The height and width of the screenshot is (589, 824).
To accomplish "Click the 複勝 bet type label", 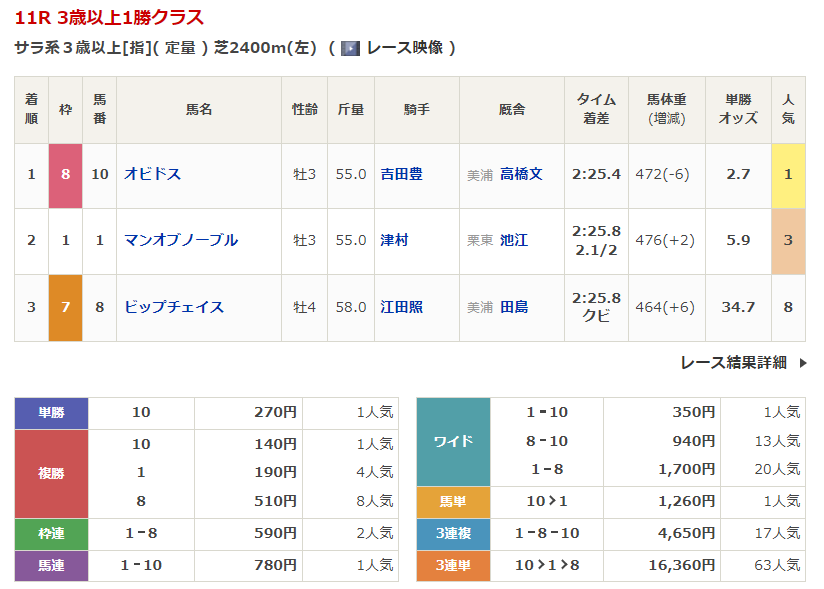I will pyautogui.click(x=52, y=473).
